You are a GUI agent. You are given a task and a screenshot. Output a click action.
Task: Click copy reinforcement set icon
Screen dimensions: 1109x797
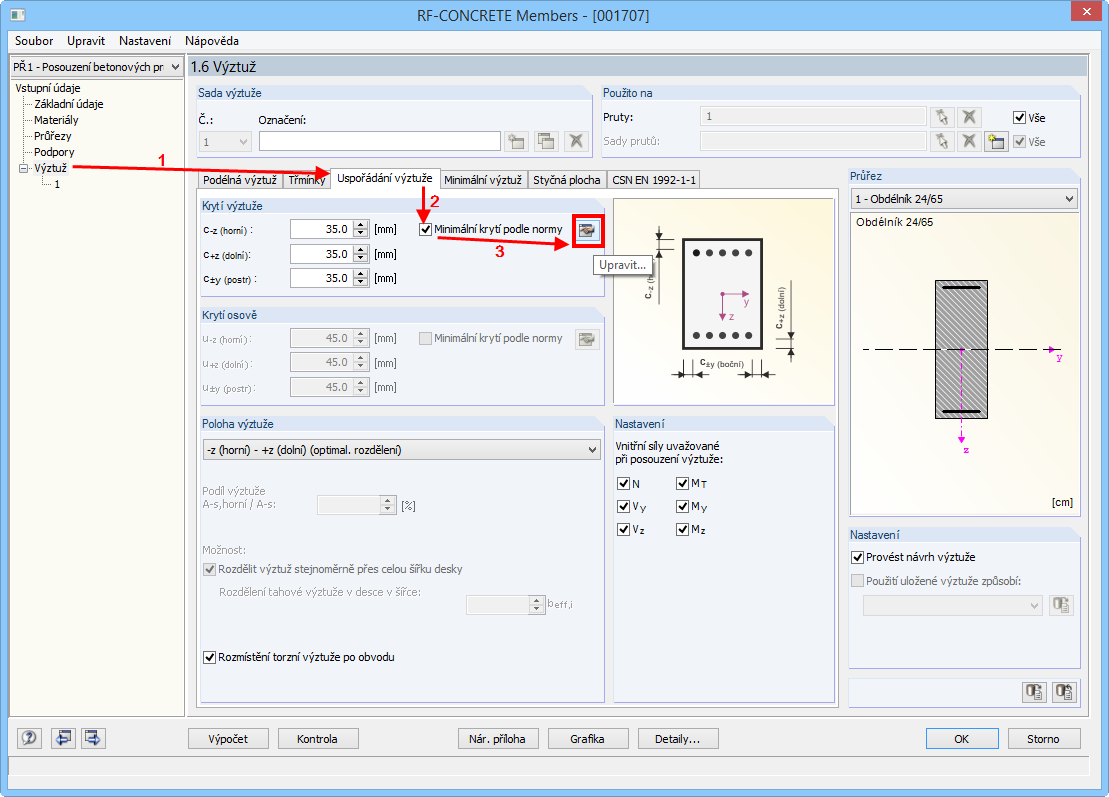(546, 141)
